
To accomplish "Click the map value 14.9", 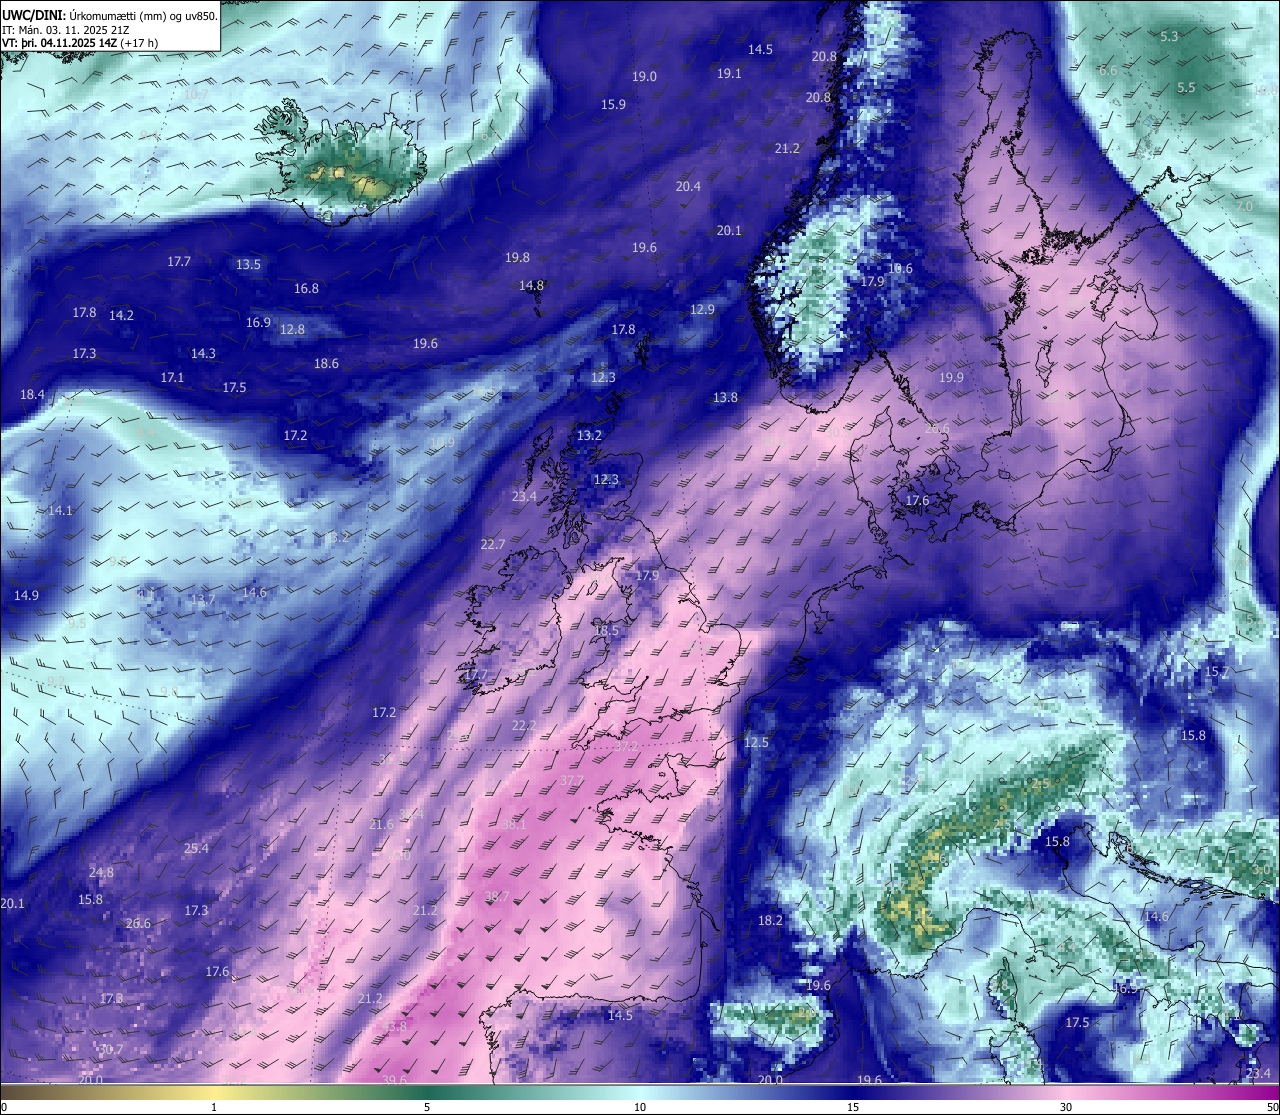I will (x=26, y=596).
